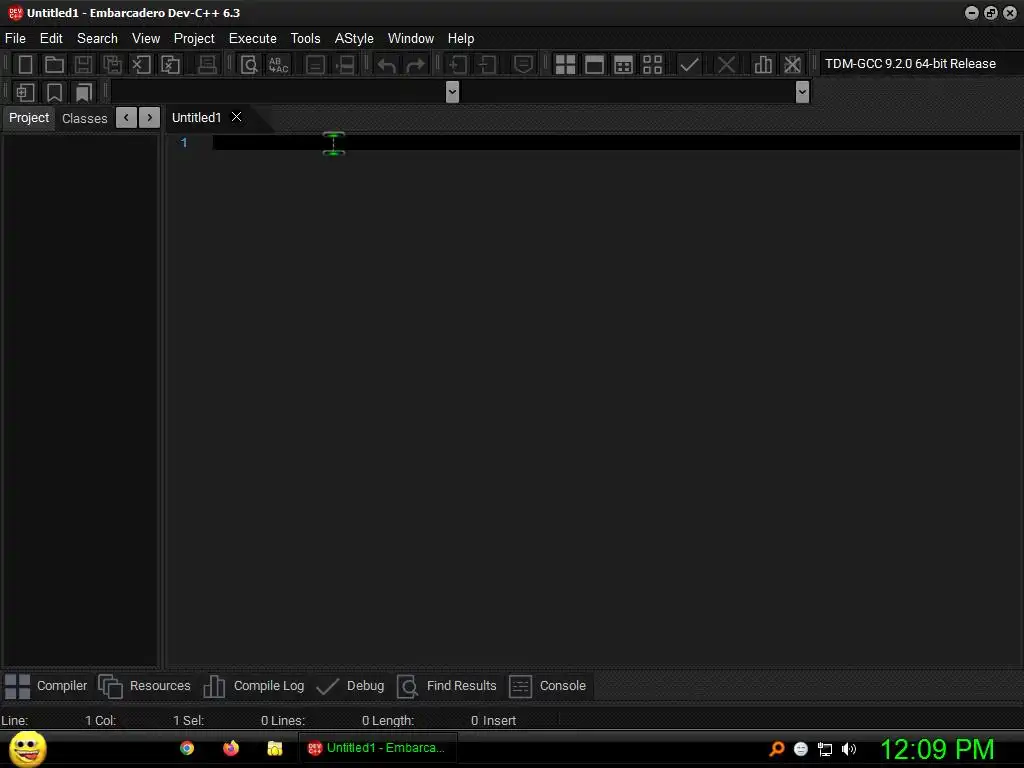The image size is (1024, 768).
Task: Undo the last edit
Action: point(387,64)
